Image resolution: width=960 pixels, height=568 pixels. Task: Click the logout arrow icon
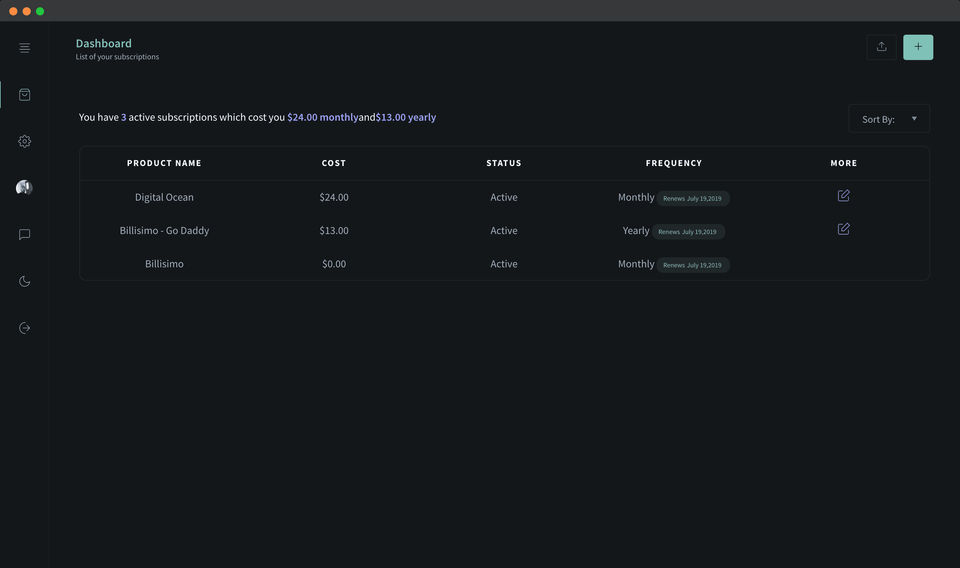[x=24, y=328]
